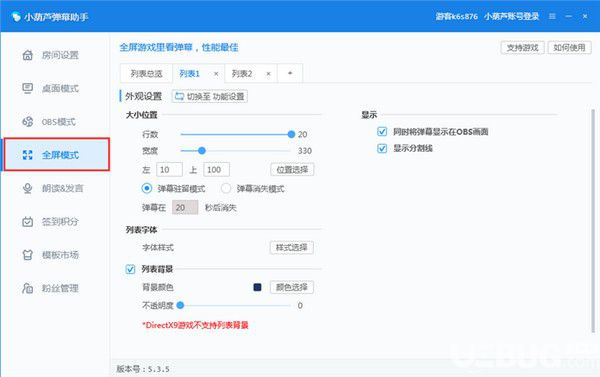Open the 颜色选择 button

pyautogui.click(x=292, y=287)
